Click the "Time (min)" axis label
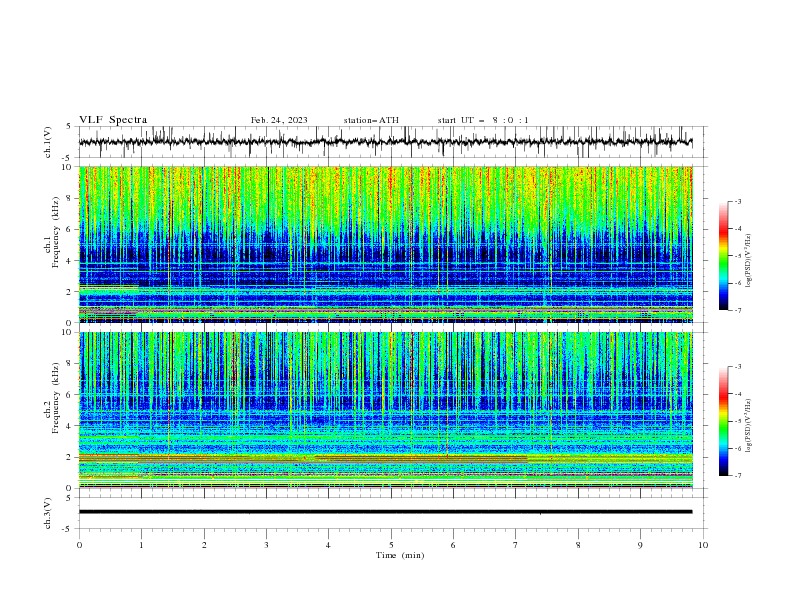This screenshot has width=792, height=612. (400, 555)
